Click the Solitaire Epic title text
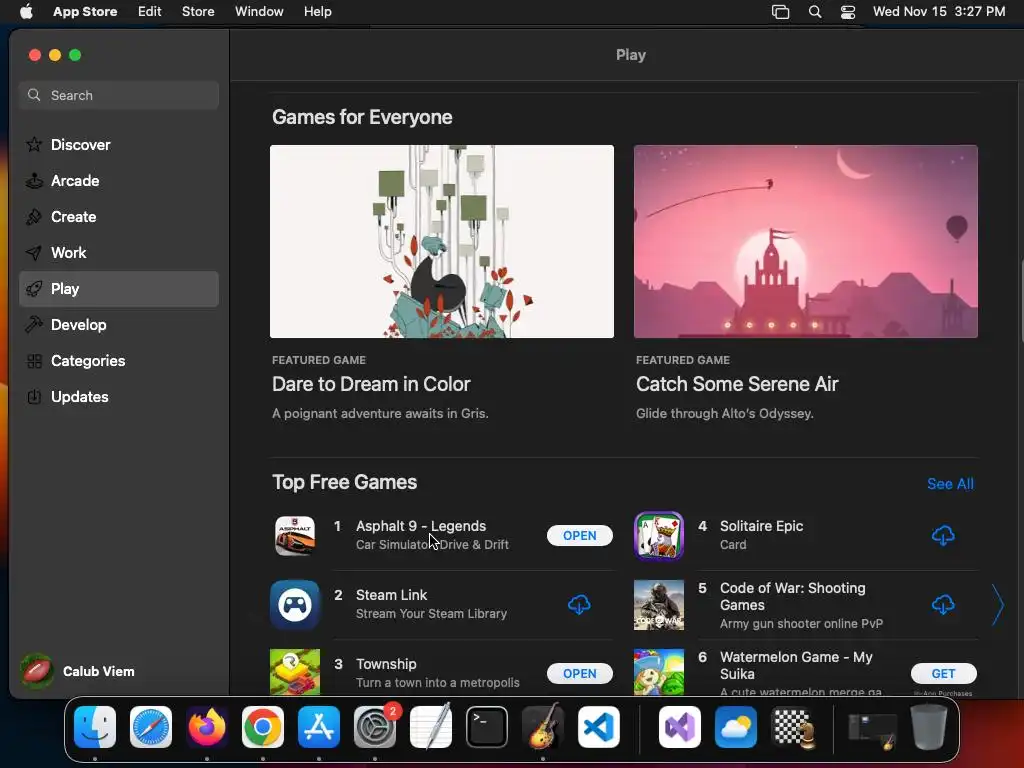The width and height of the screenshot is (1024, 768). click(x=761, y=526)
